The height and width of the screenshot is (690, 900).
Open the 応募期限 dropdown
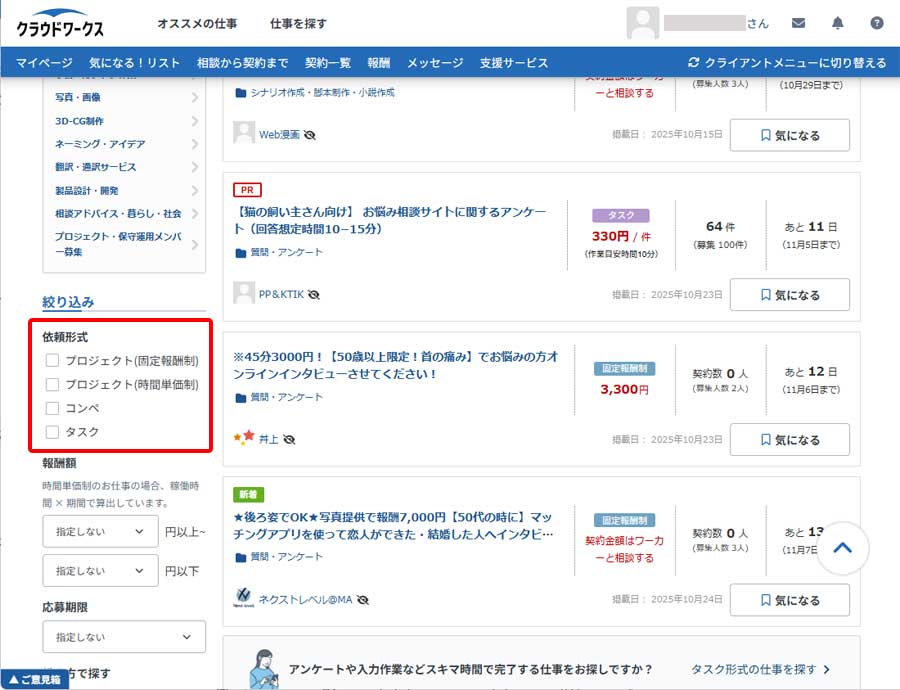[124, 637]
